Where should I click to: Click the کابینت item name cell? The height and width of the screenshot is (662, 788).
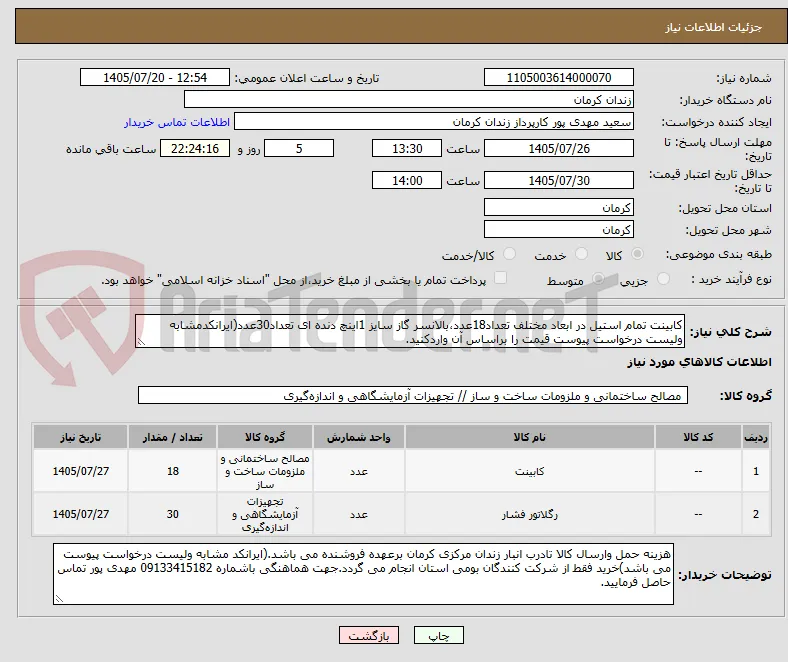(x=530, y=471)
